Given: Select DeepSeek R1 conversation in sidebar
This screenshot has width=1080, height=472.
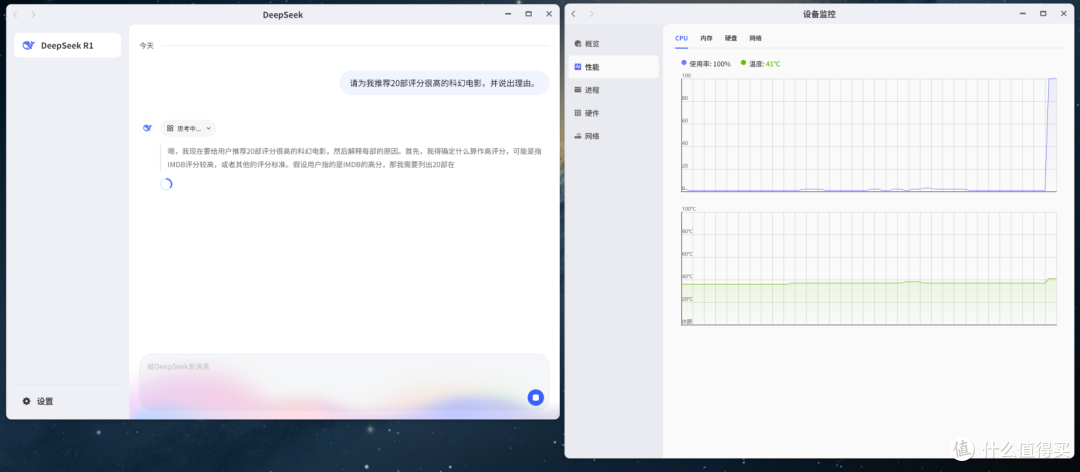Looking at the screenshot, I should coord(68,45).
